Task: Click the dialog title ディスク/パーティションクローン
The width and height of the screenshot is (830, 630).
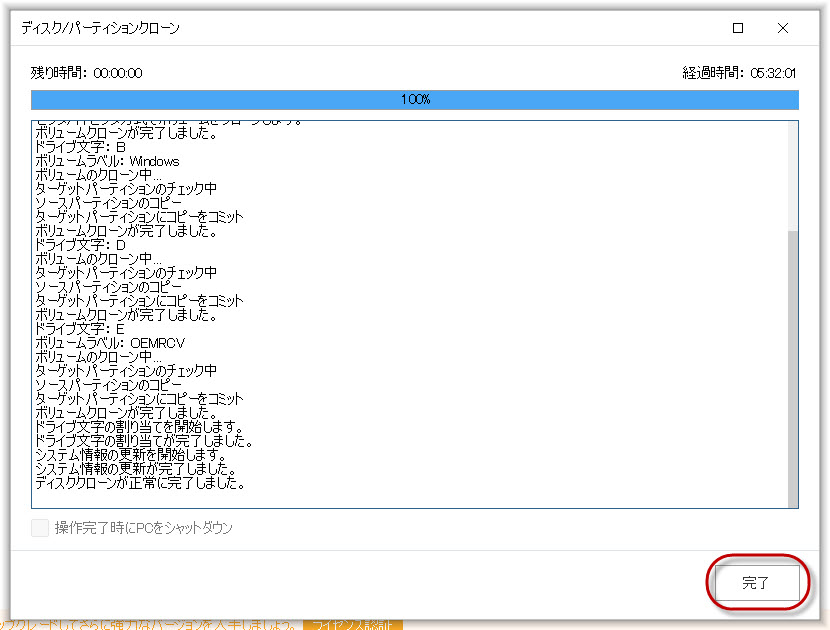Action: tap(101, 28)
